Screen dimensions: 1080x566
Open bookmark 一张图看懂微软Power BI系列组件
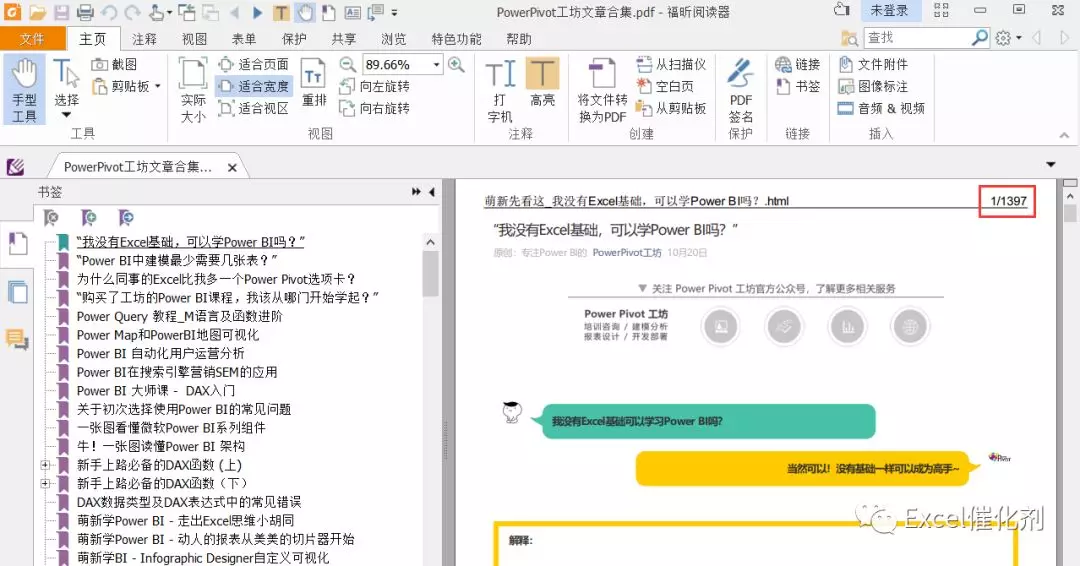(x=171, y=428)
